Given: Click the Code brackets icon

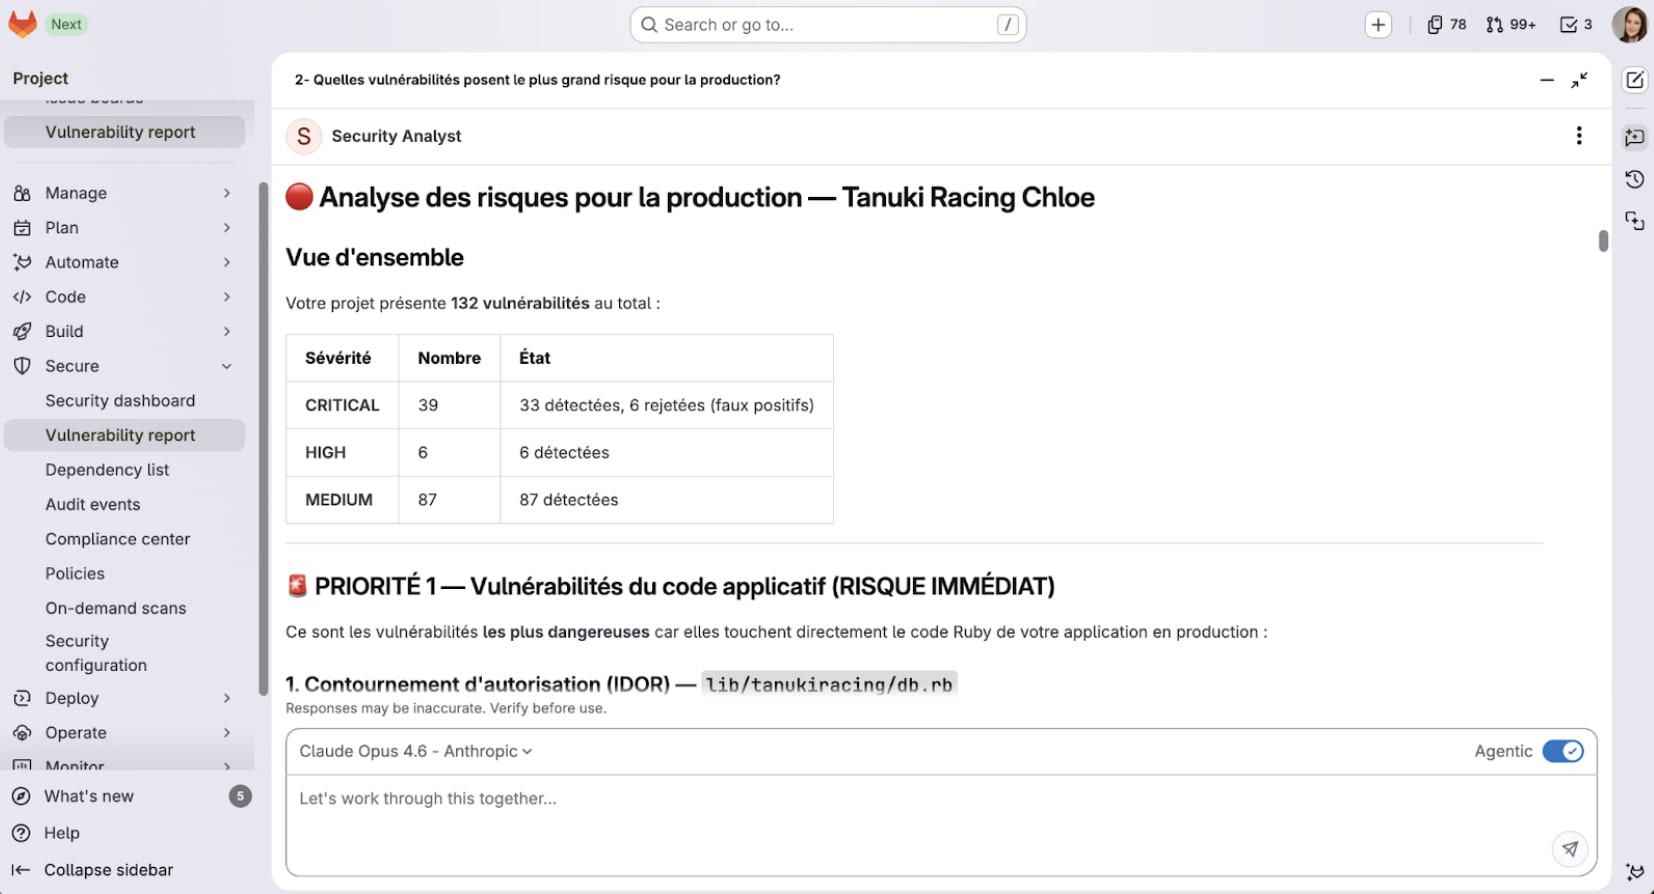Looking at the screenshot, I should point(22,297).
